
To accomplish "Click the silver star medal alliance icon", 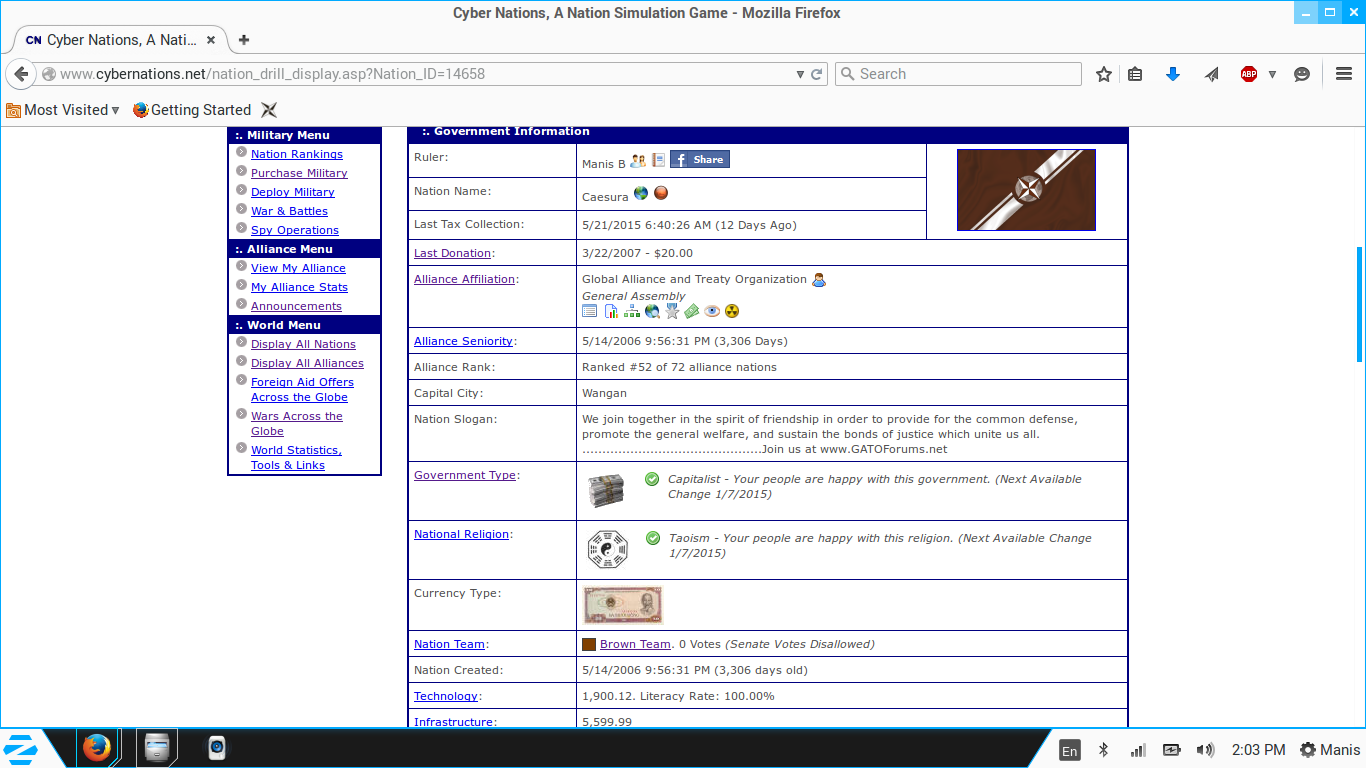I will tap(672, 311).
